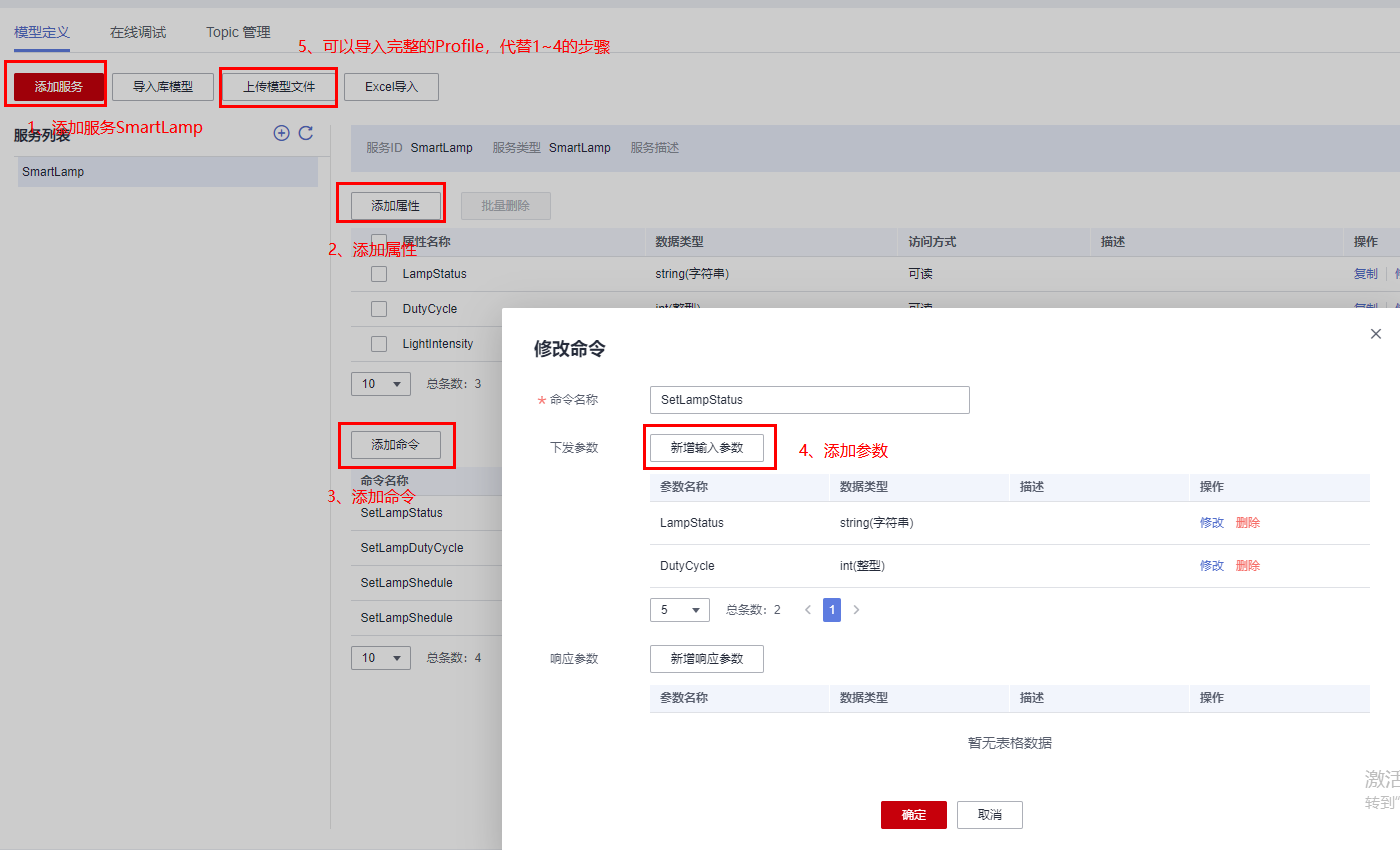Select page 1 in parameter pagination

[832, 610]
